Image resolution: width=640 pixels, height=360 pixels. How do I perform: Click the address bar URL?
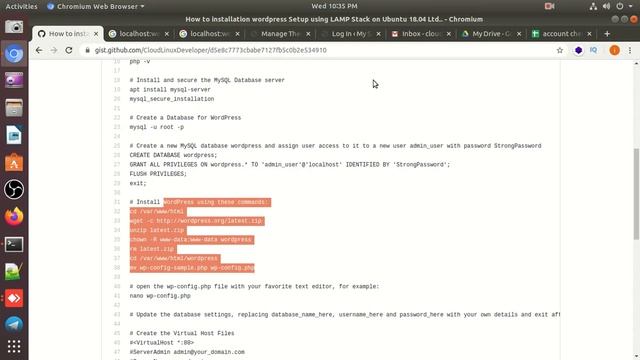click(x=211, y=50)
